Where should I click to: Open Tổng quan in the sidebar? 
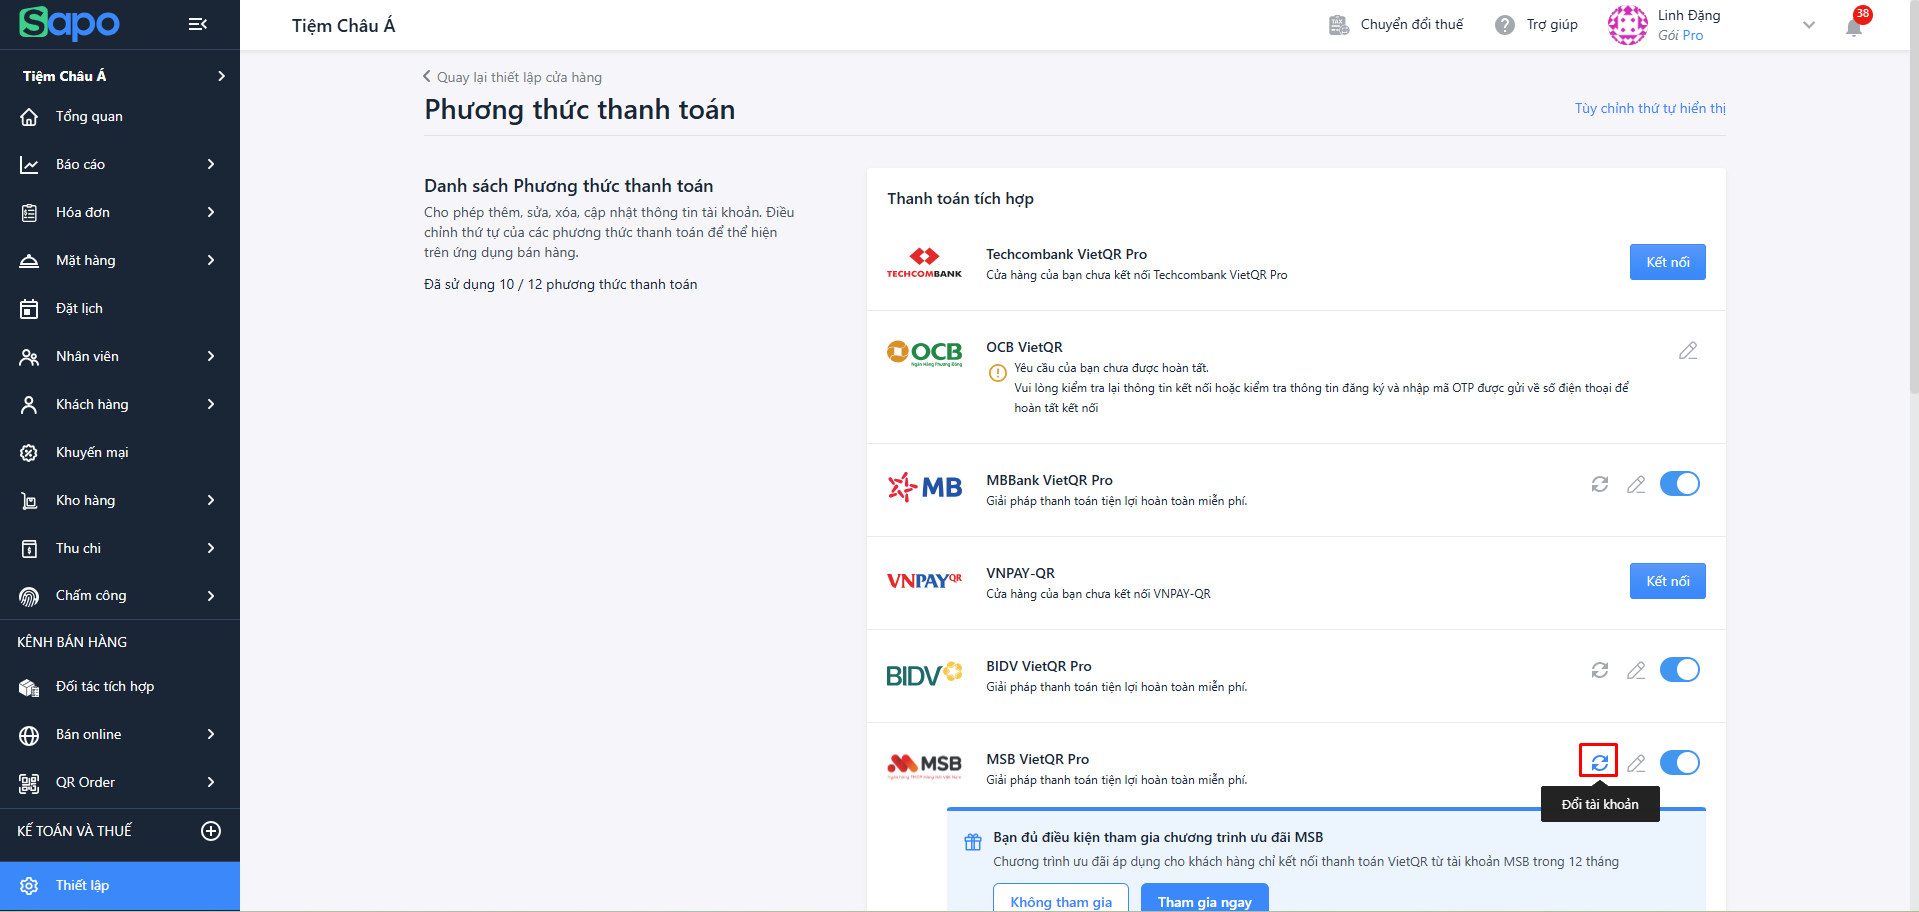[x=89, y=117]
